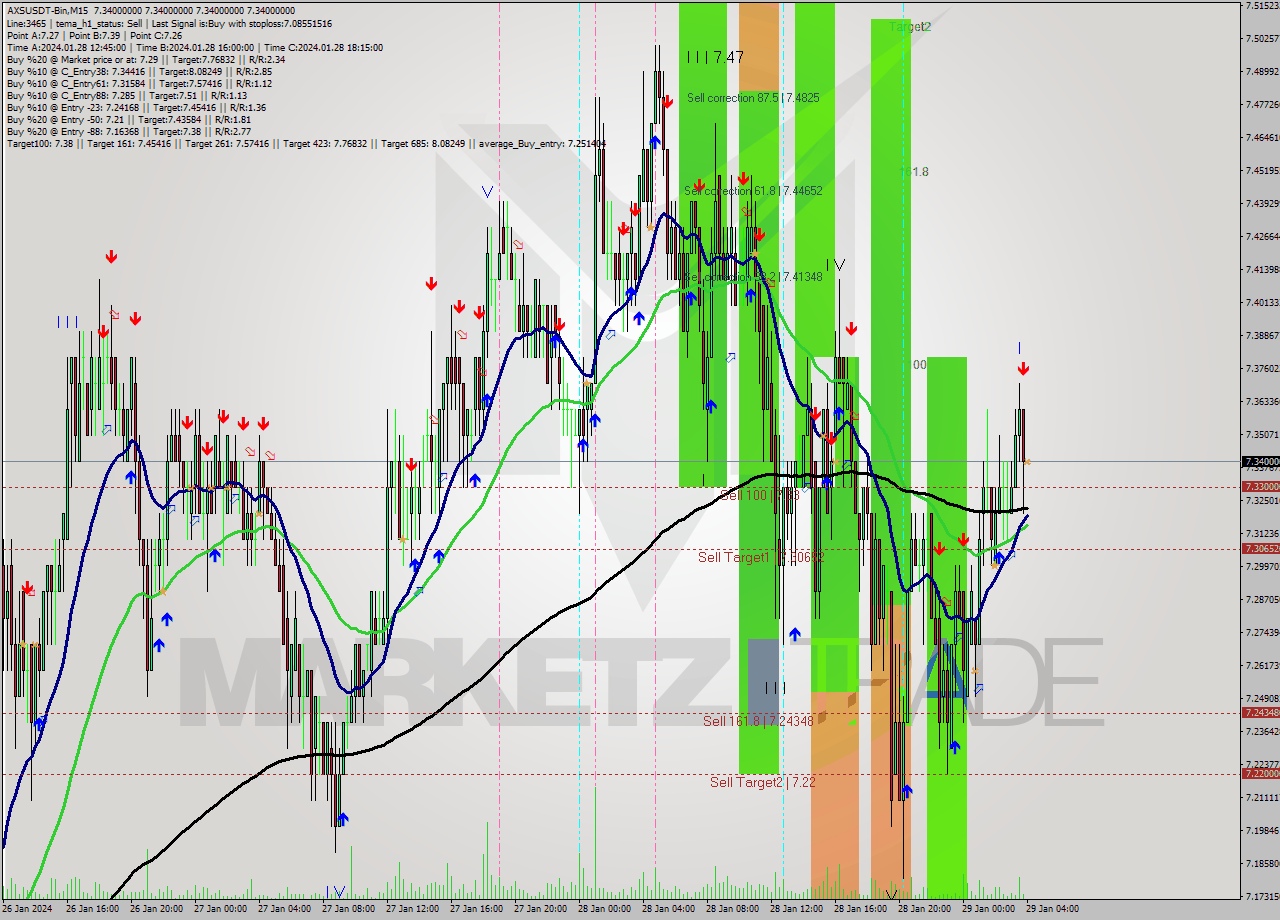Click the '161.8' label on green zone
1280x920 pixels.
914,172
